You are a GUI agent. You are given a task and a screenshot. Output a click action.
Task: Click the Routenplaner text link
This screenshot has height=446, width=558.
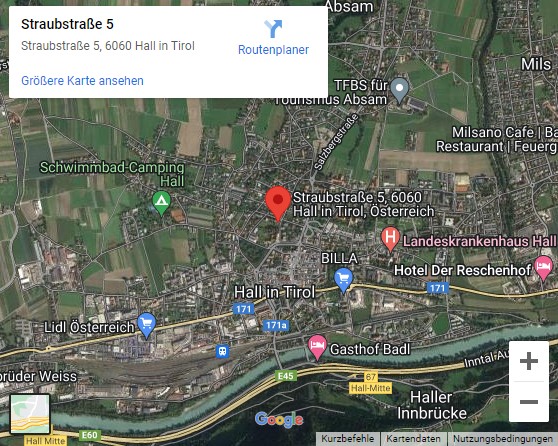click(273, 50)
